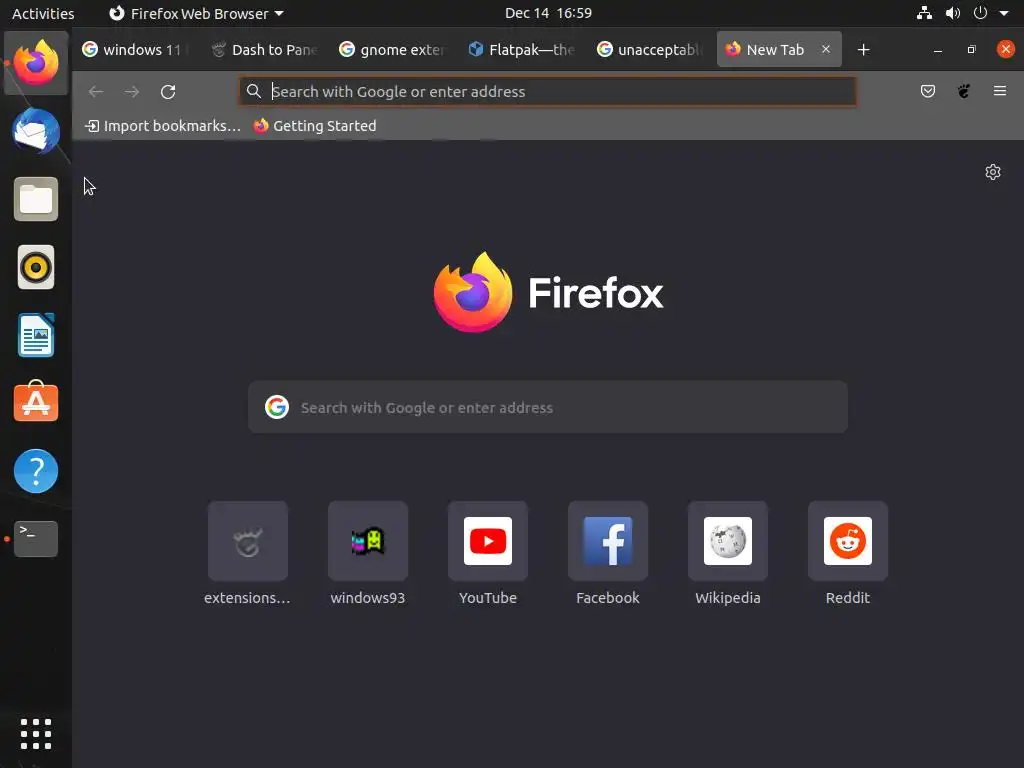Click the Google logo in search box

coord(277,407)
